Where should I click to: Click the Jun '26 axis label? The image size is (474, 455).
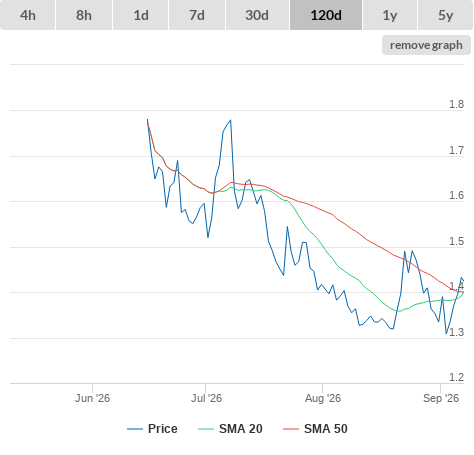(x=92, y=398)
